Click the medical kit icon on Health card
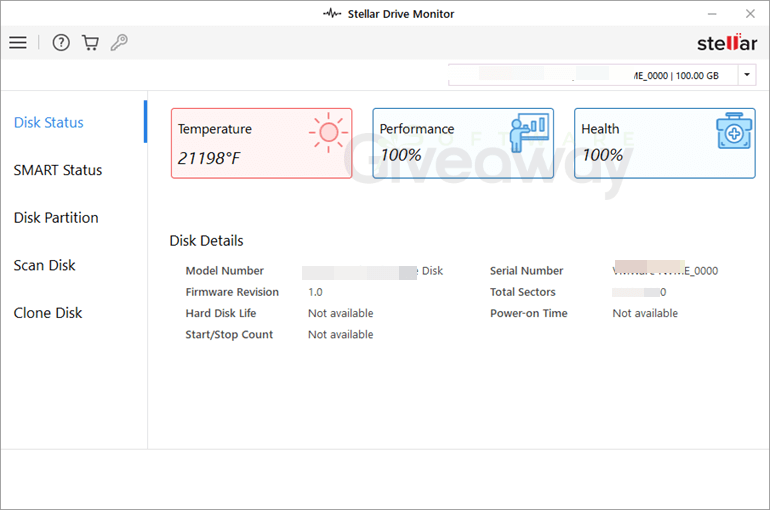 coord(734,131)
